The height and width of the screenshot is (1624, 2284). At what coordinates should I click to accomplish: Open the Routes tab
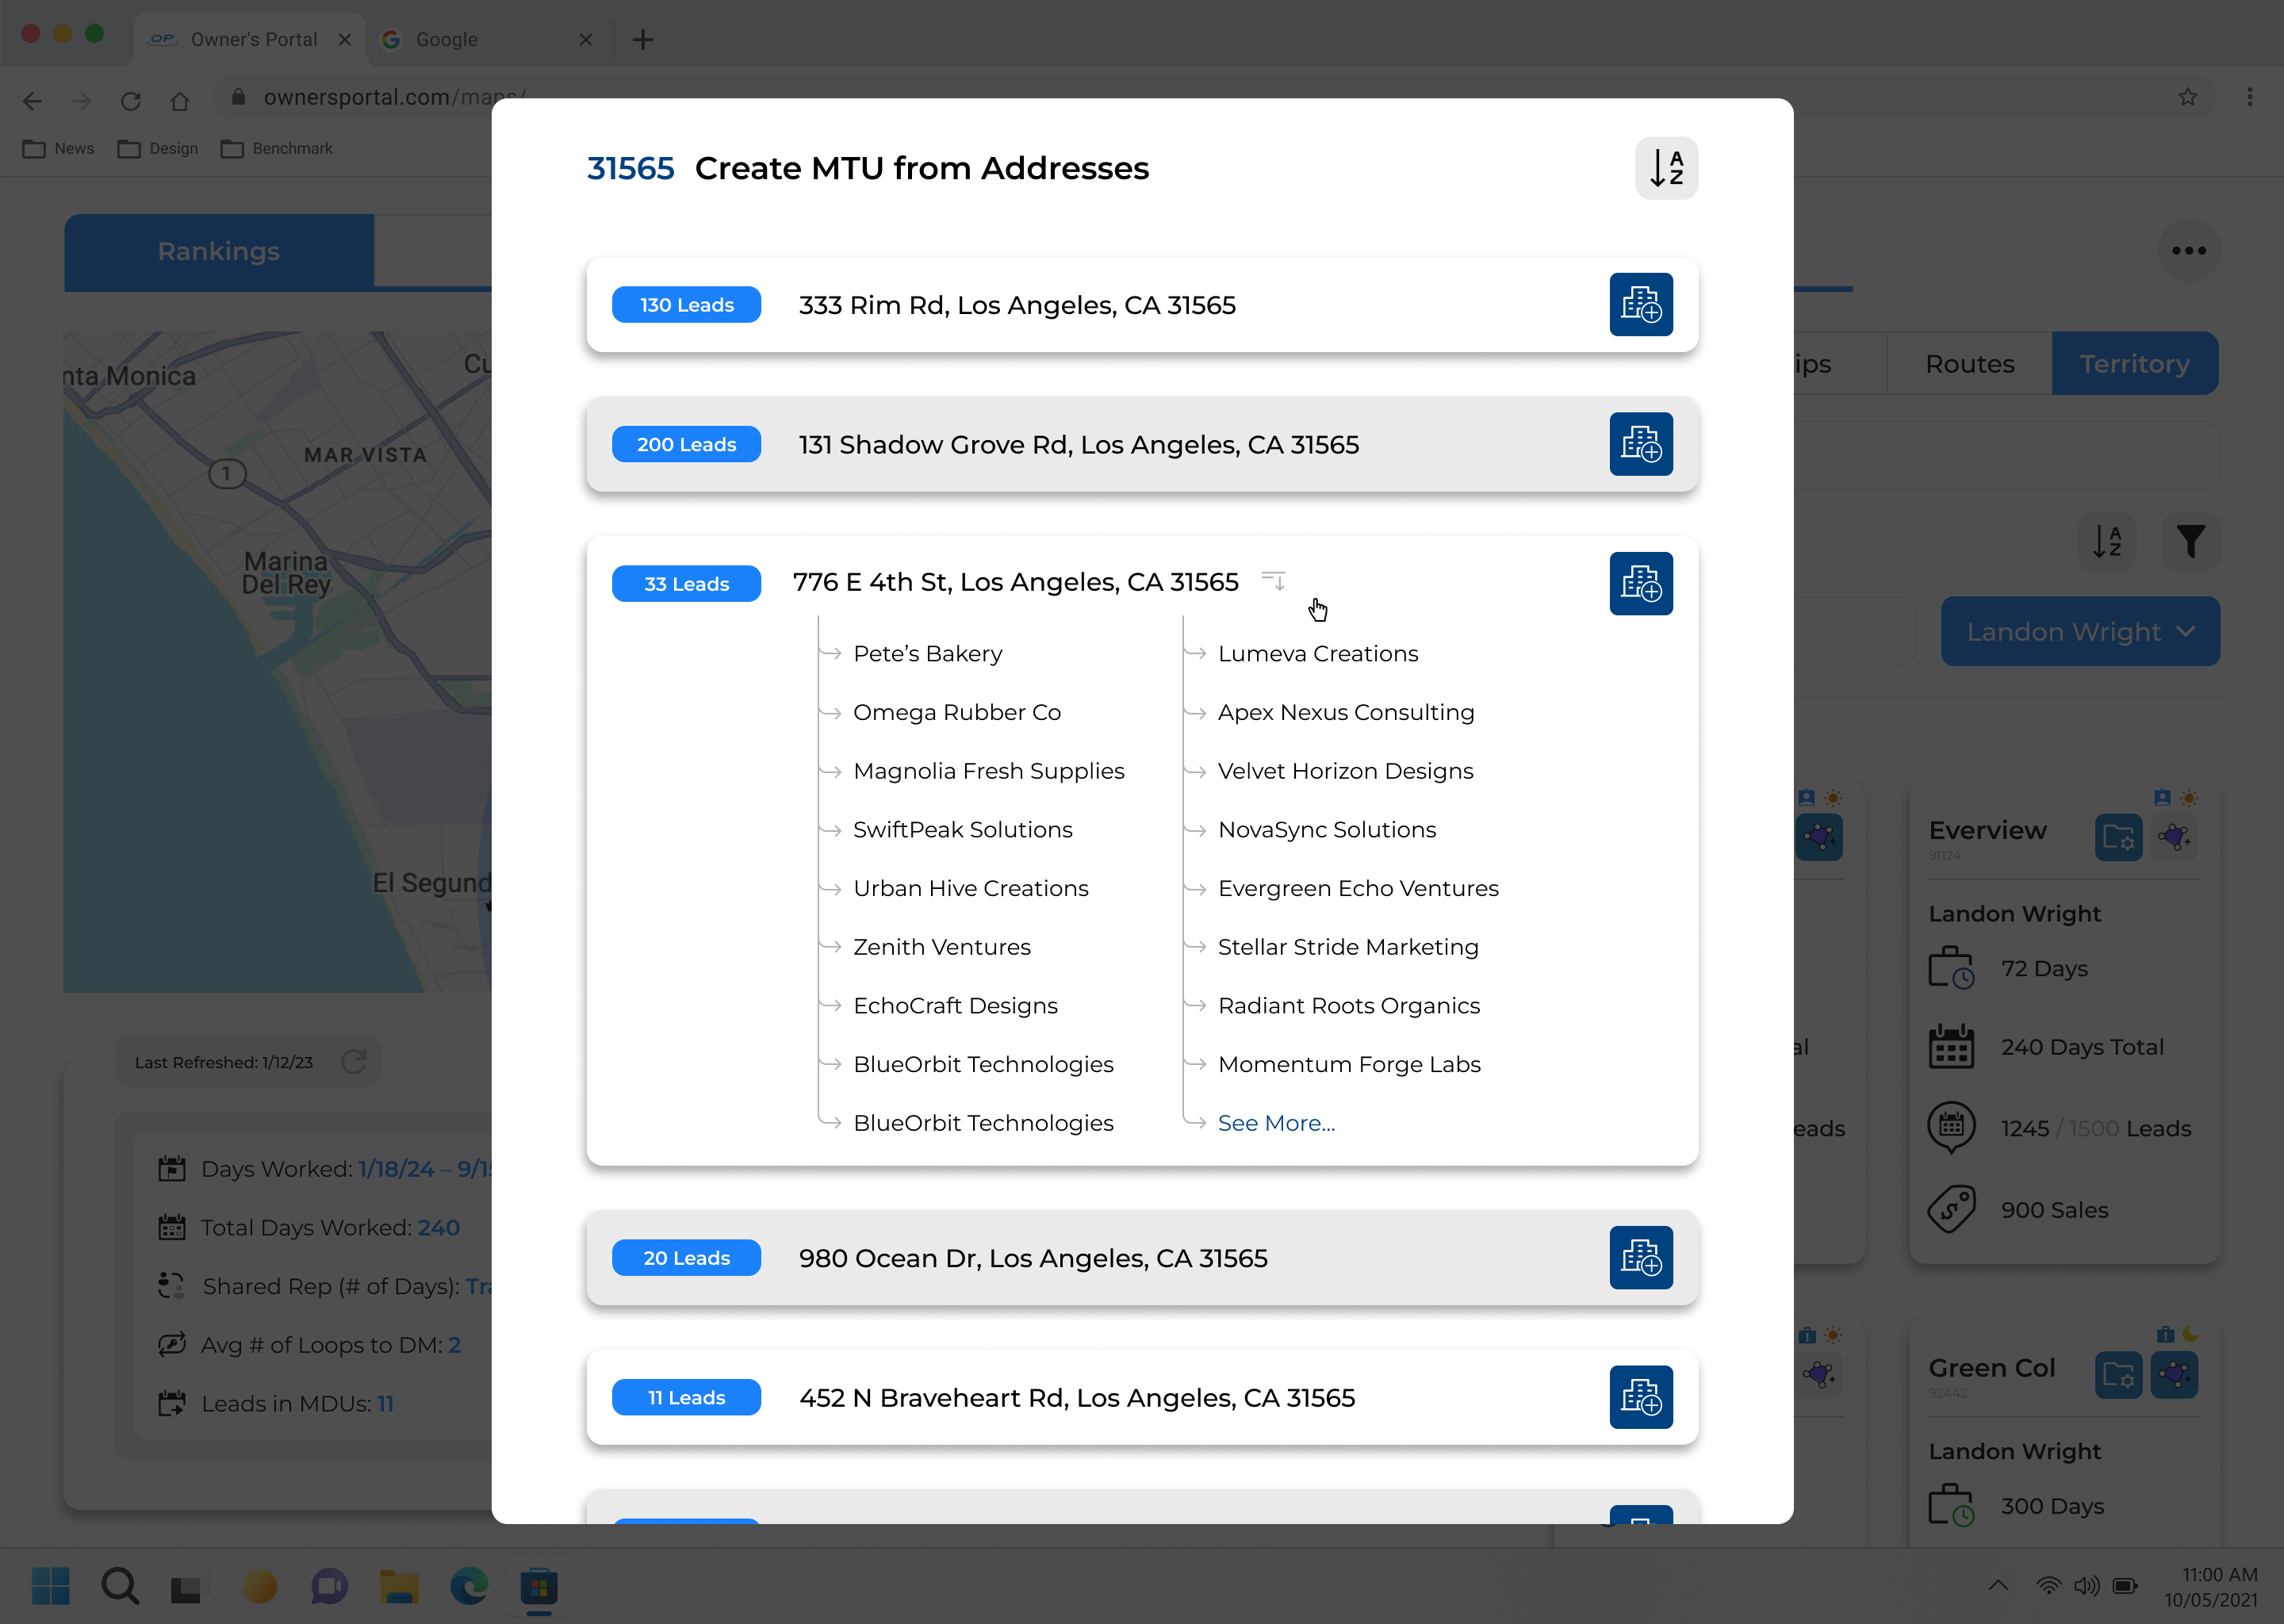coord(1969,364)
